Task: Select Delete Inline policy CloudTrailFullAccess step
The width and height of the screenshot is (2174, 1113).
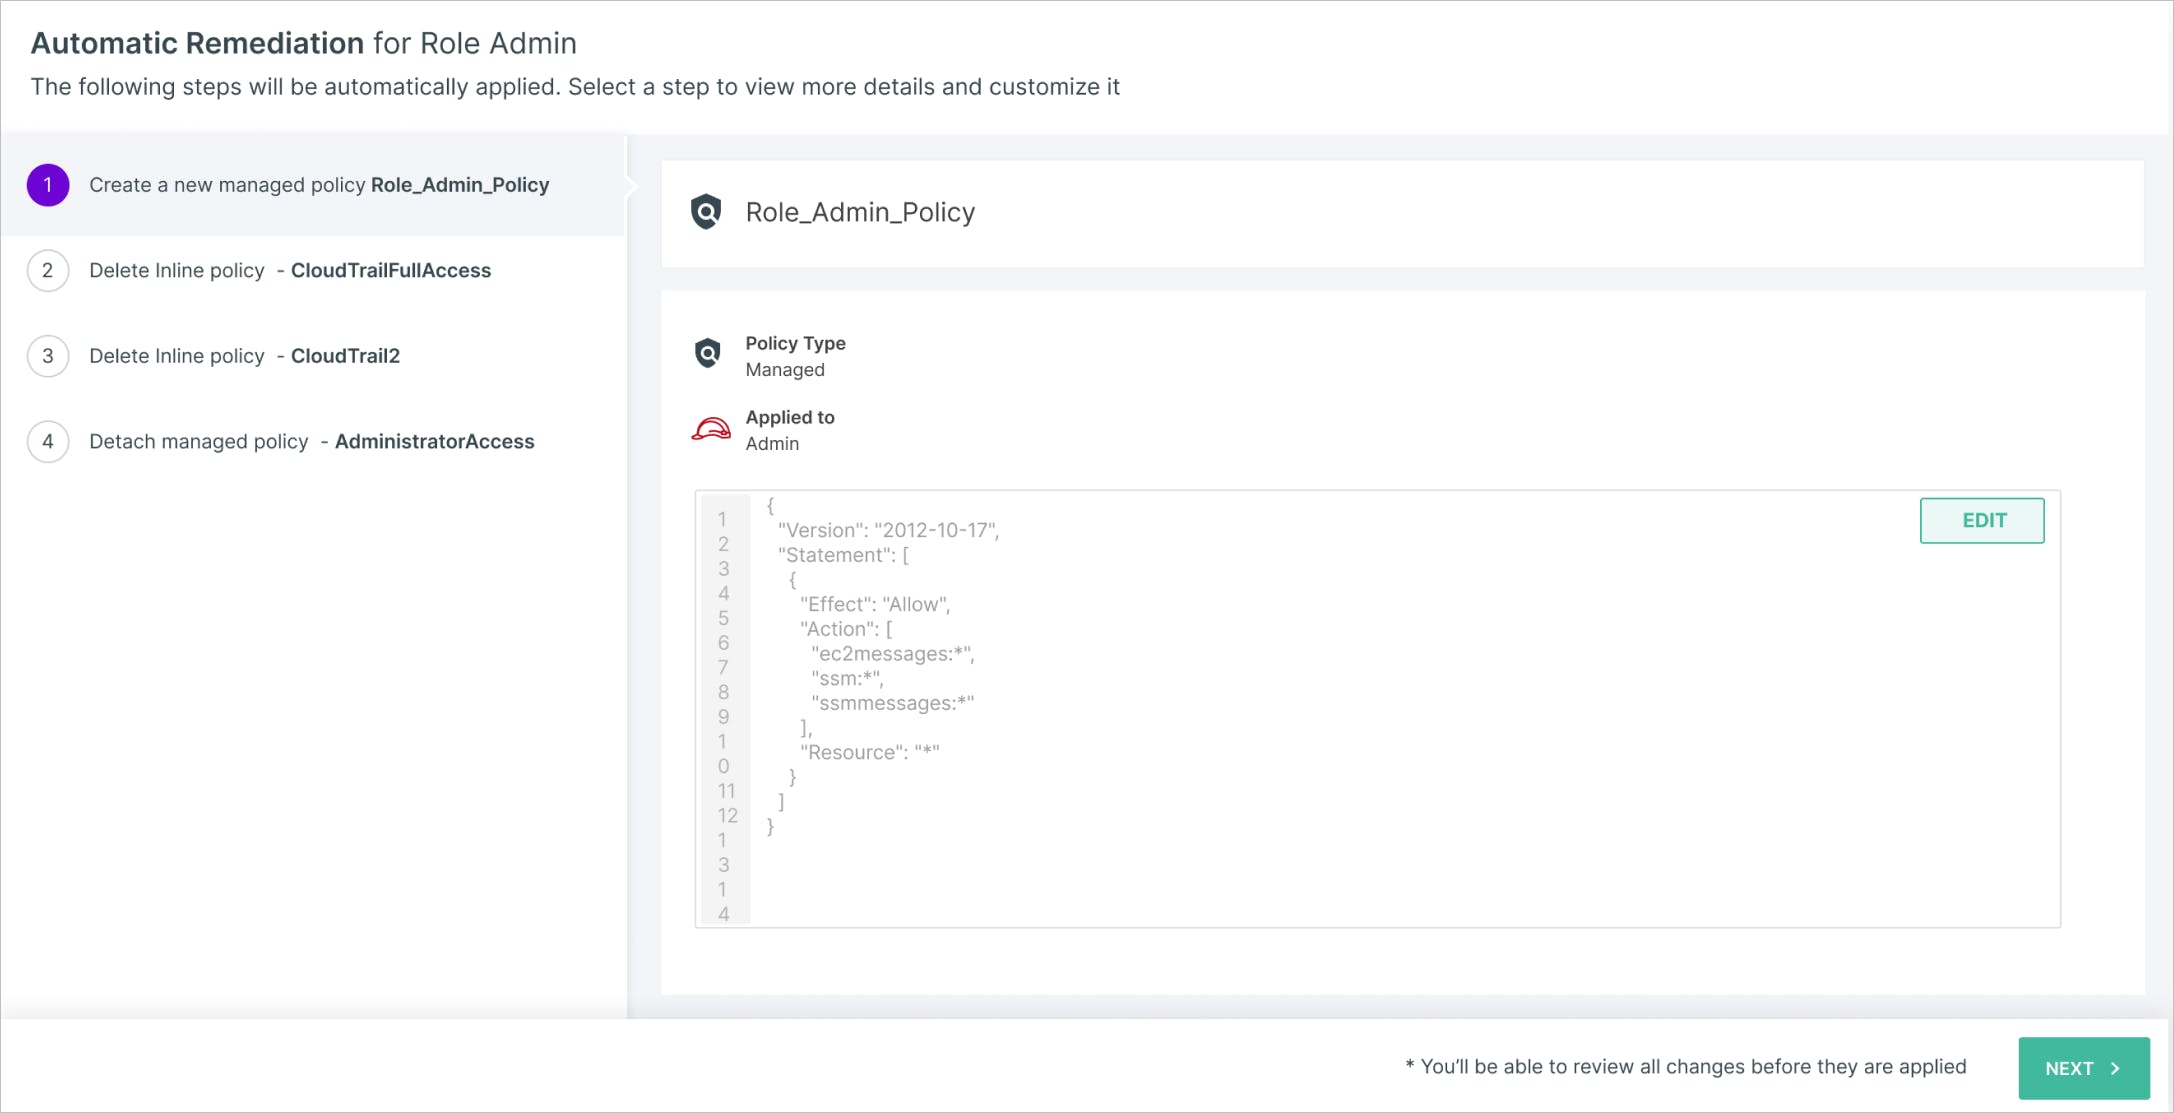Action: point(290,271)
